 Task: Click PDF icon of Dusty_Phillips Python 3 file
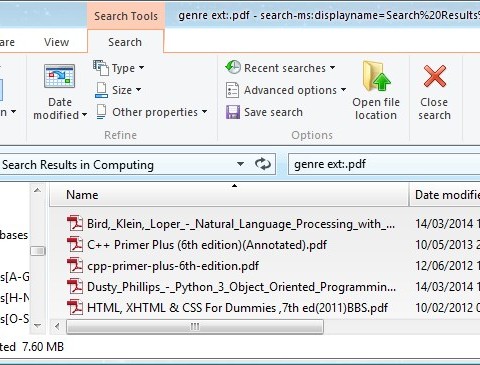click(x=75, y=287)
